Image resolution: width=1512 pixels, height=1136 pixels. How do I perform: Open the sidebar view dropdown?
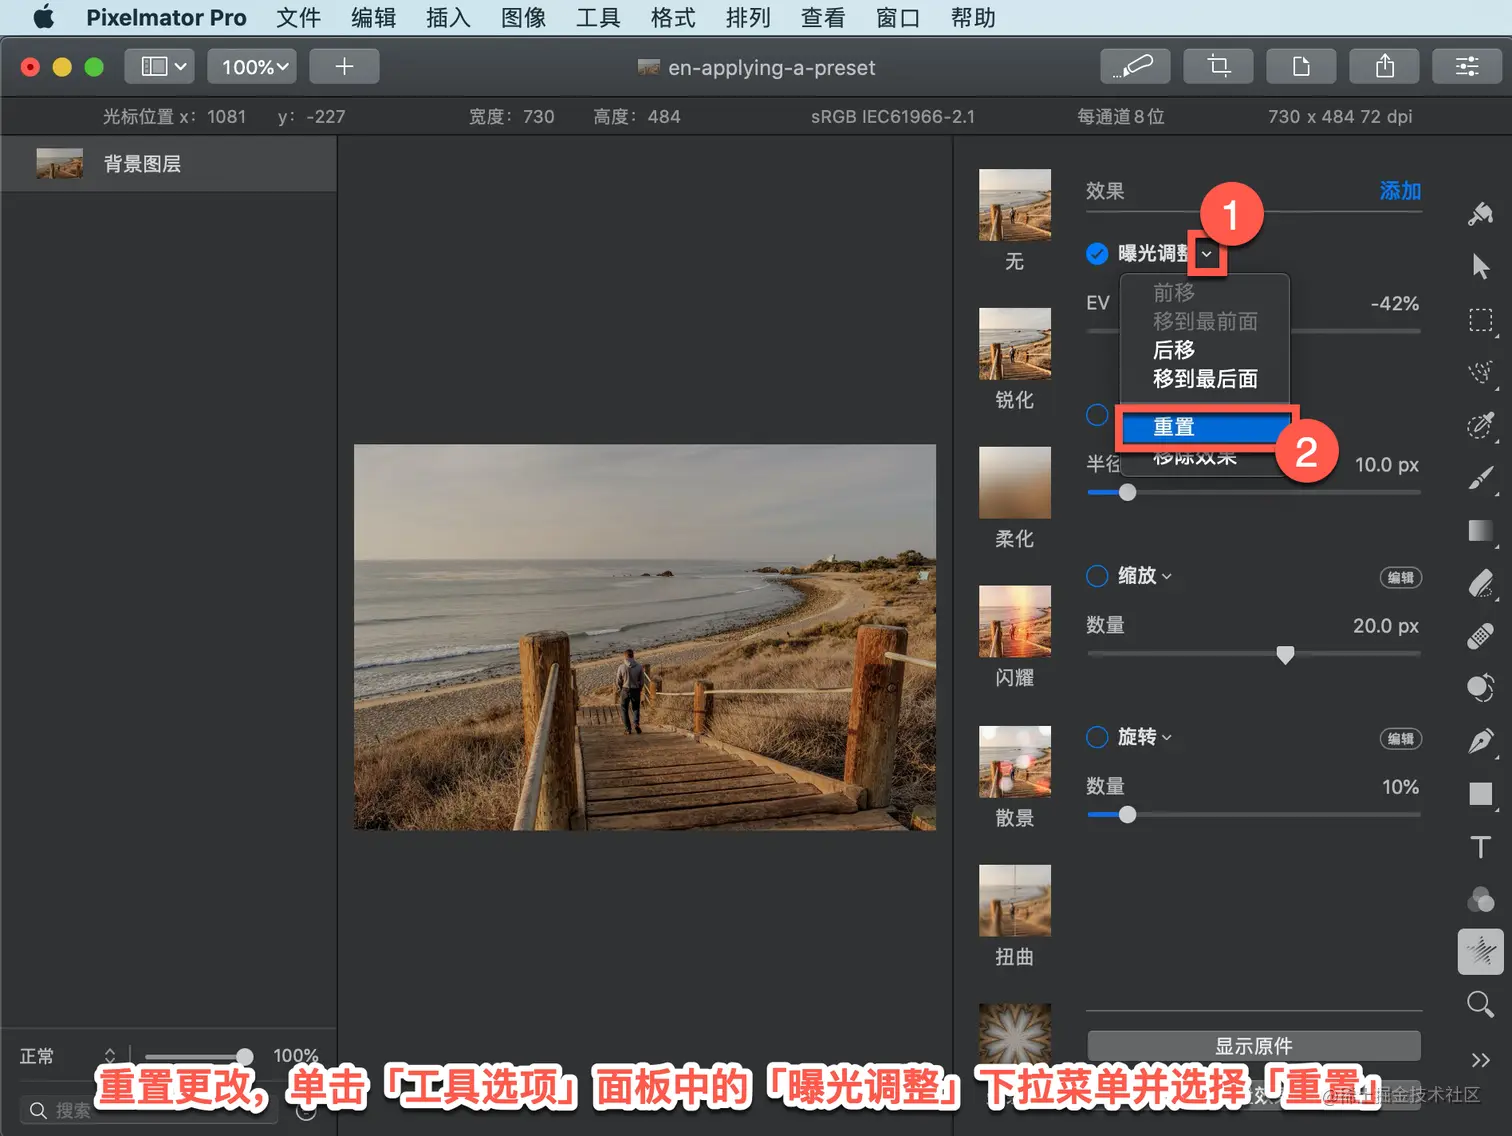[159, 67]
